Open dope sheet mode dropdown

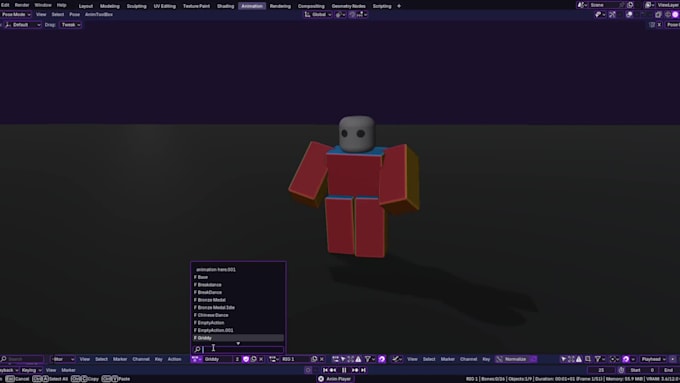click(63, 359)
